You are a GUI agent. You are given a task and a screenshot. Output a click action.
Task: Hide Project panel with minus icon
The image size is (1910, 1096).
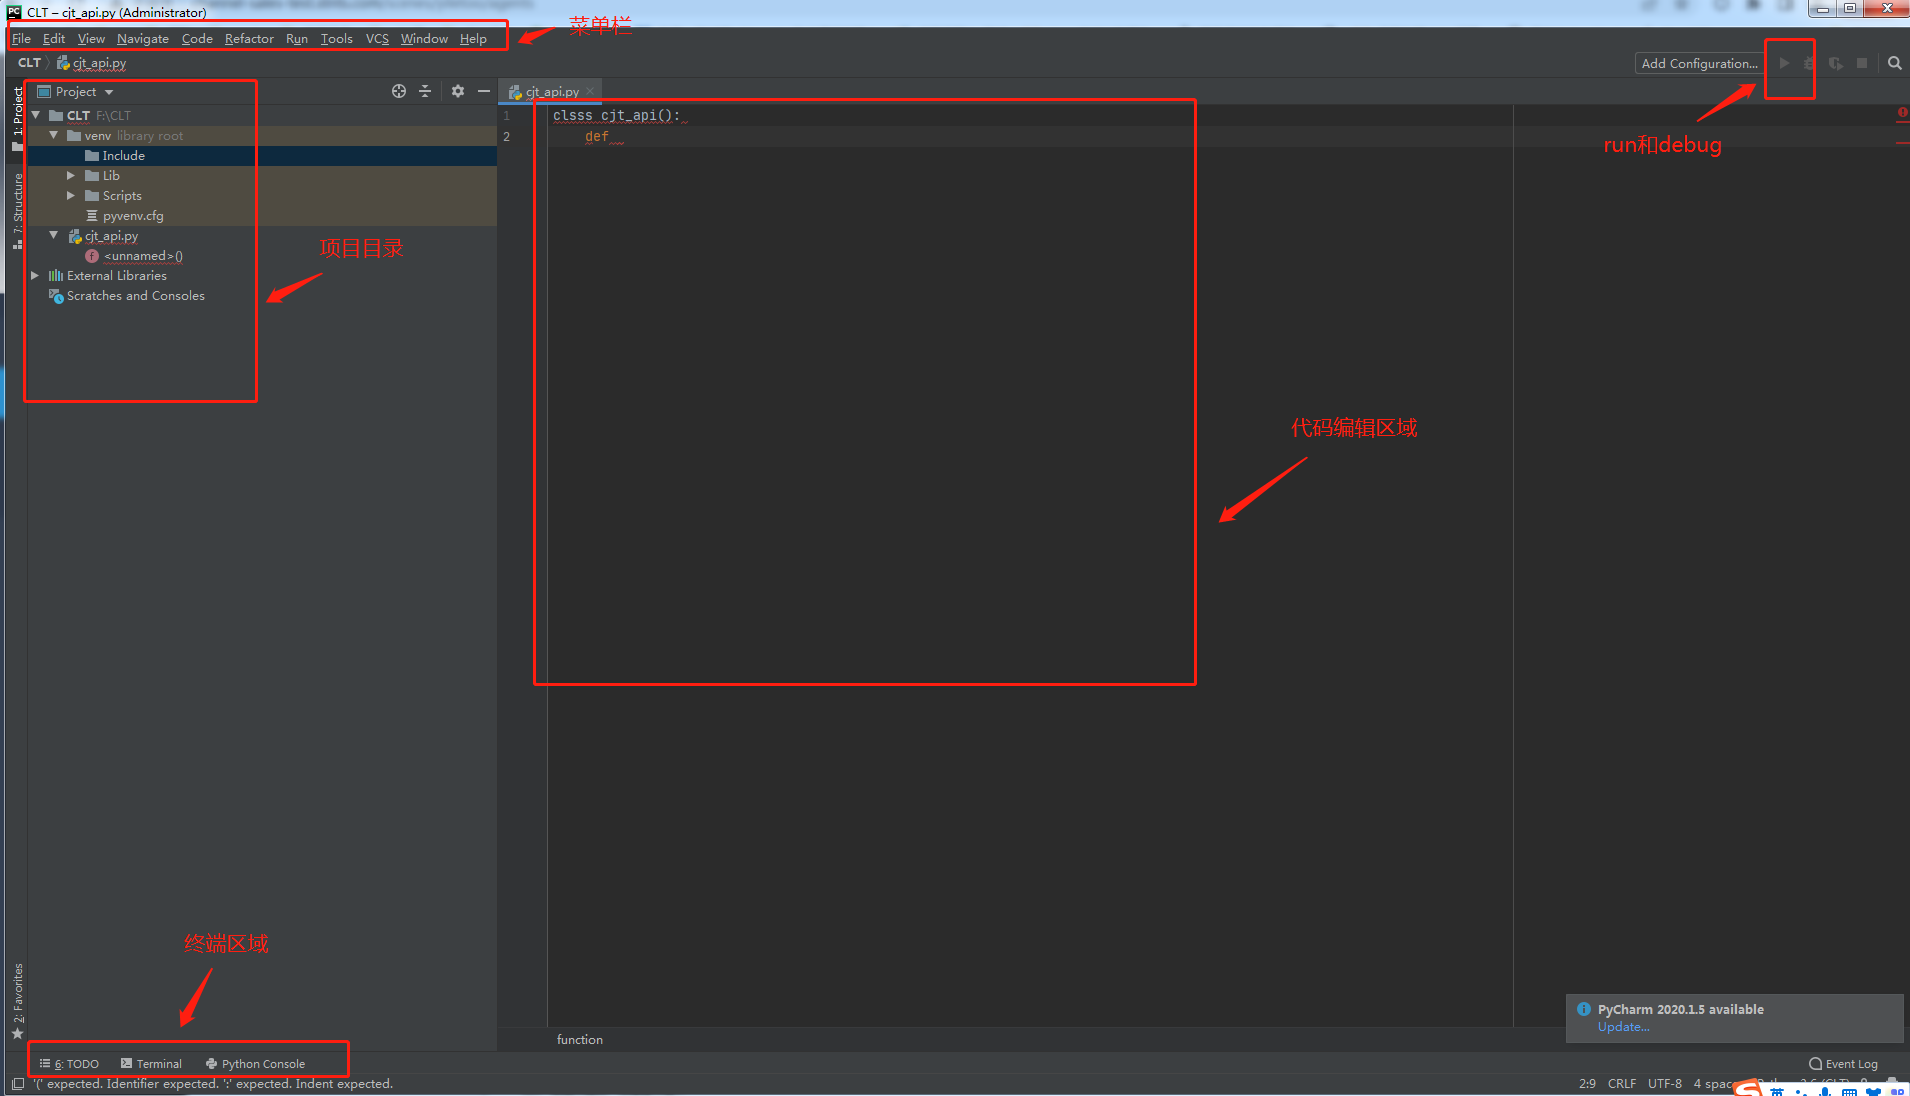pos(484,91)
